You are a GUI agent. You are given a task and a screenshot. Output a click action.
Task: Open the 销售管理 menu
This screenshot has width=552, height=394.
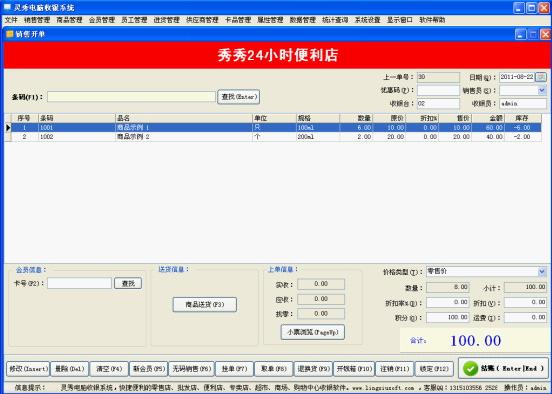tap(37, 20)
